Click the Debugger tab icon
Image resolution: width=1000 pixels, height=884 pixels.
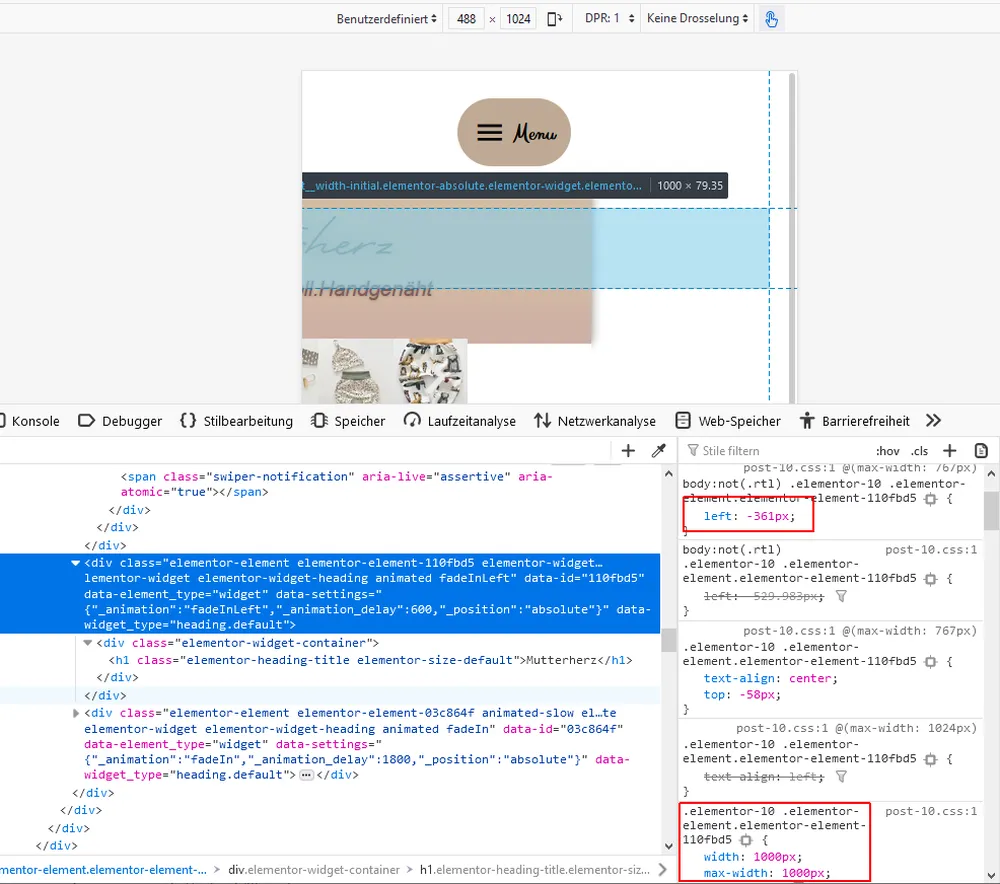(x=86, y=420)
